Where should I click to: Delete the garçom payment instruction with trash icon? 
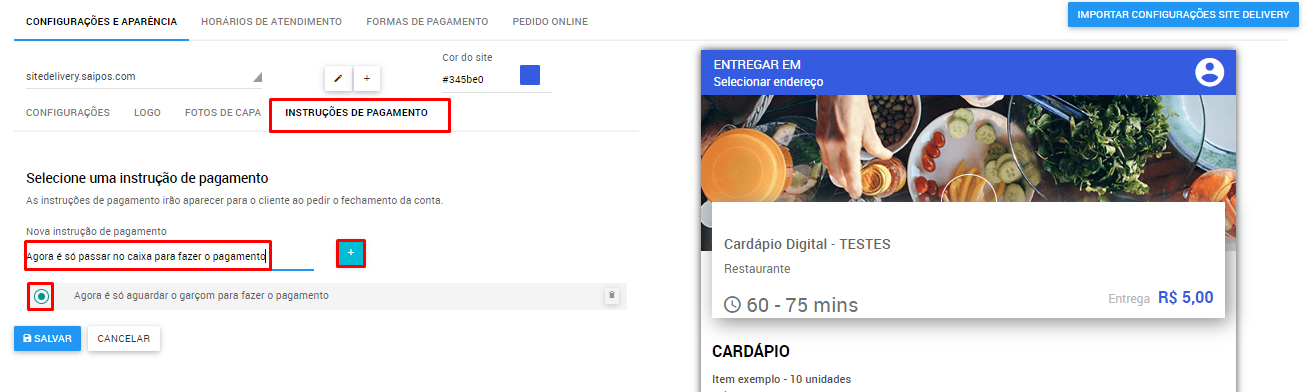[x=612, y=295]
